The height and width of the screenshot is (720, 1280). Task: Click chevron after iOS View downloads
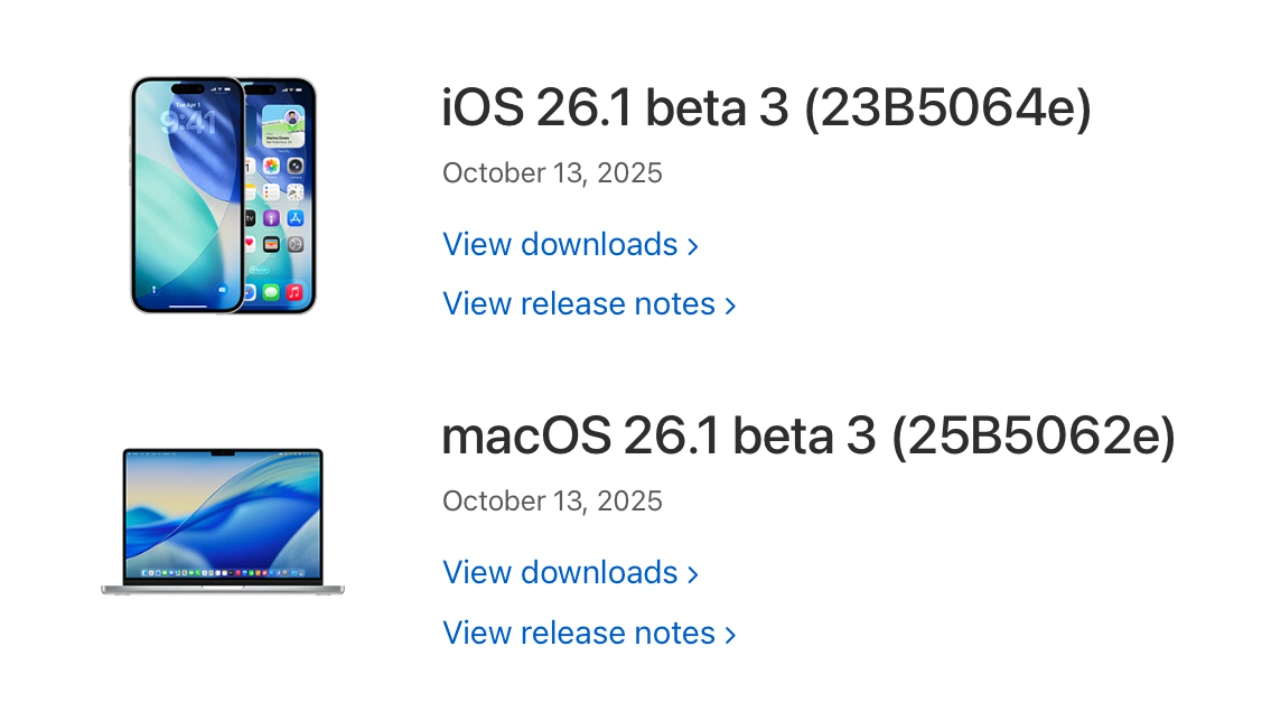[x=693, y=247]
